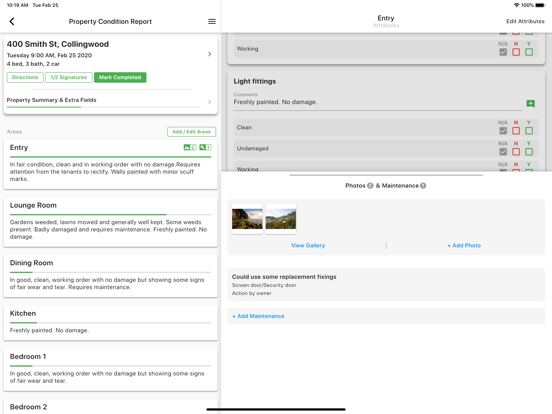Screen dimensions: 552x414
Task: Tap the Dining Room progress bar
Action: 111,272
